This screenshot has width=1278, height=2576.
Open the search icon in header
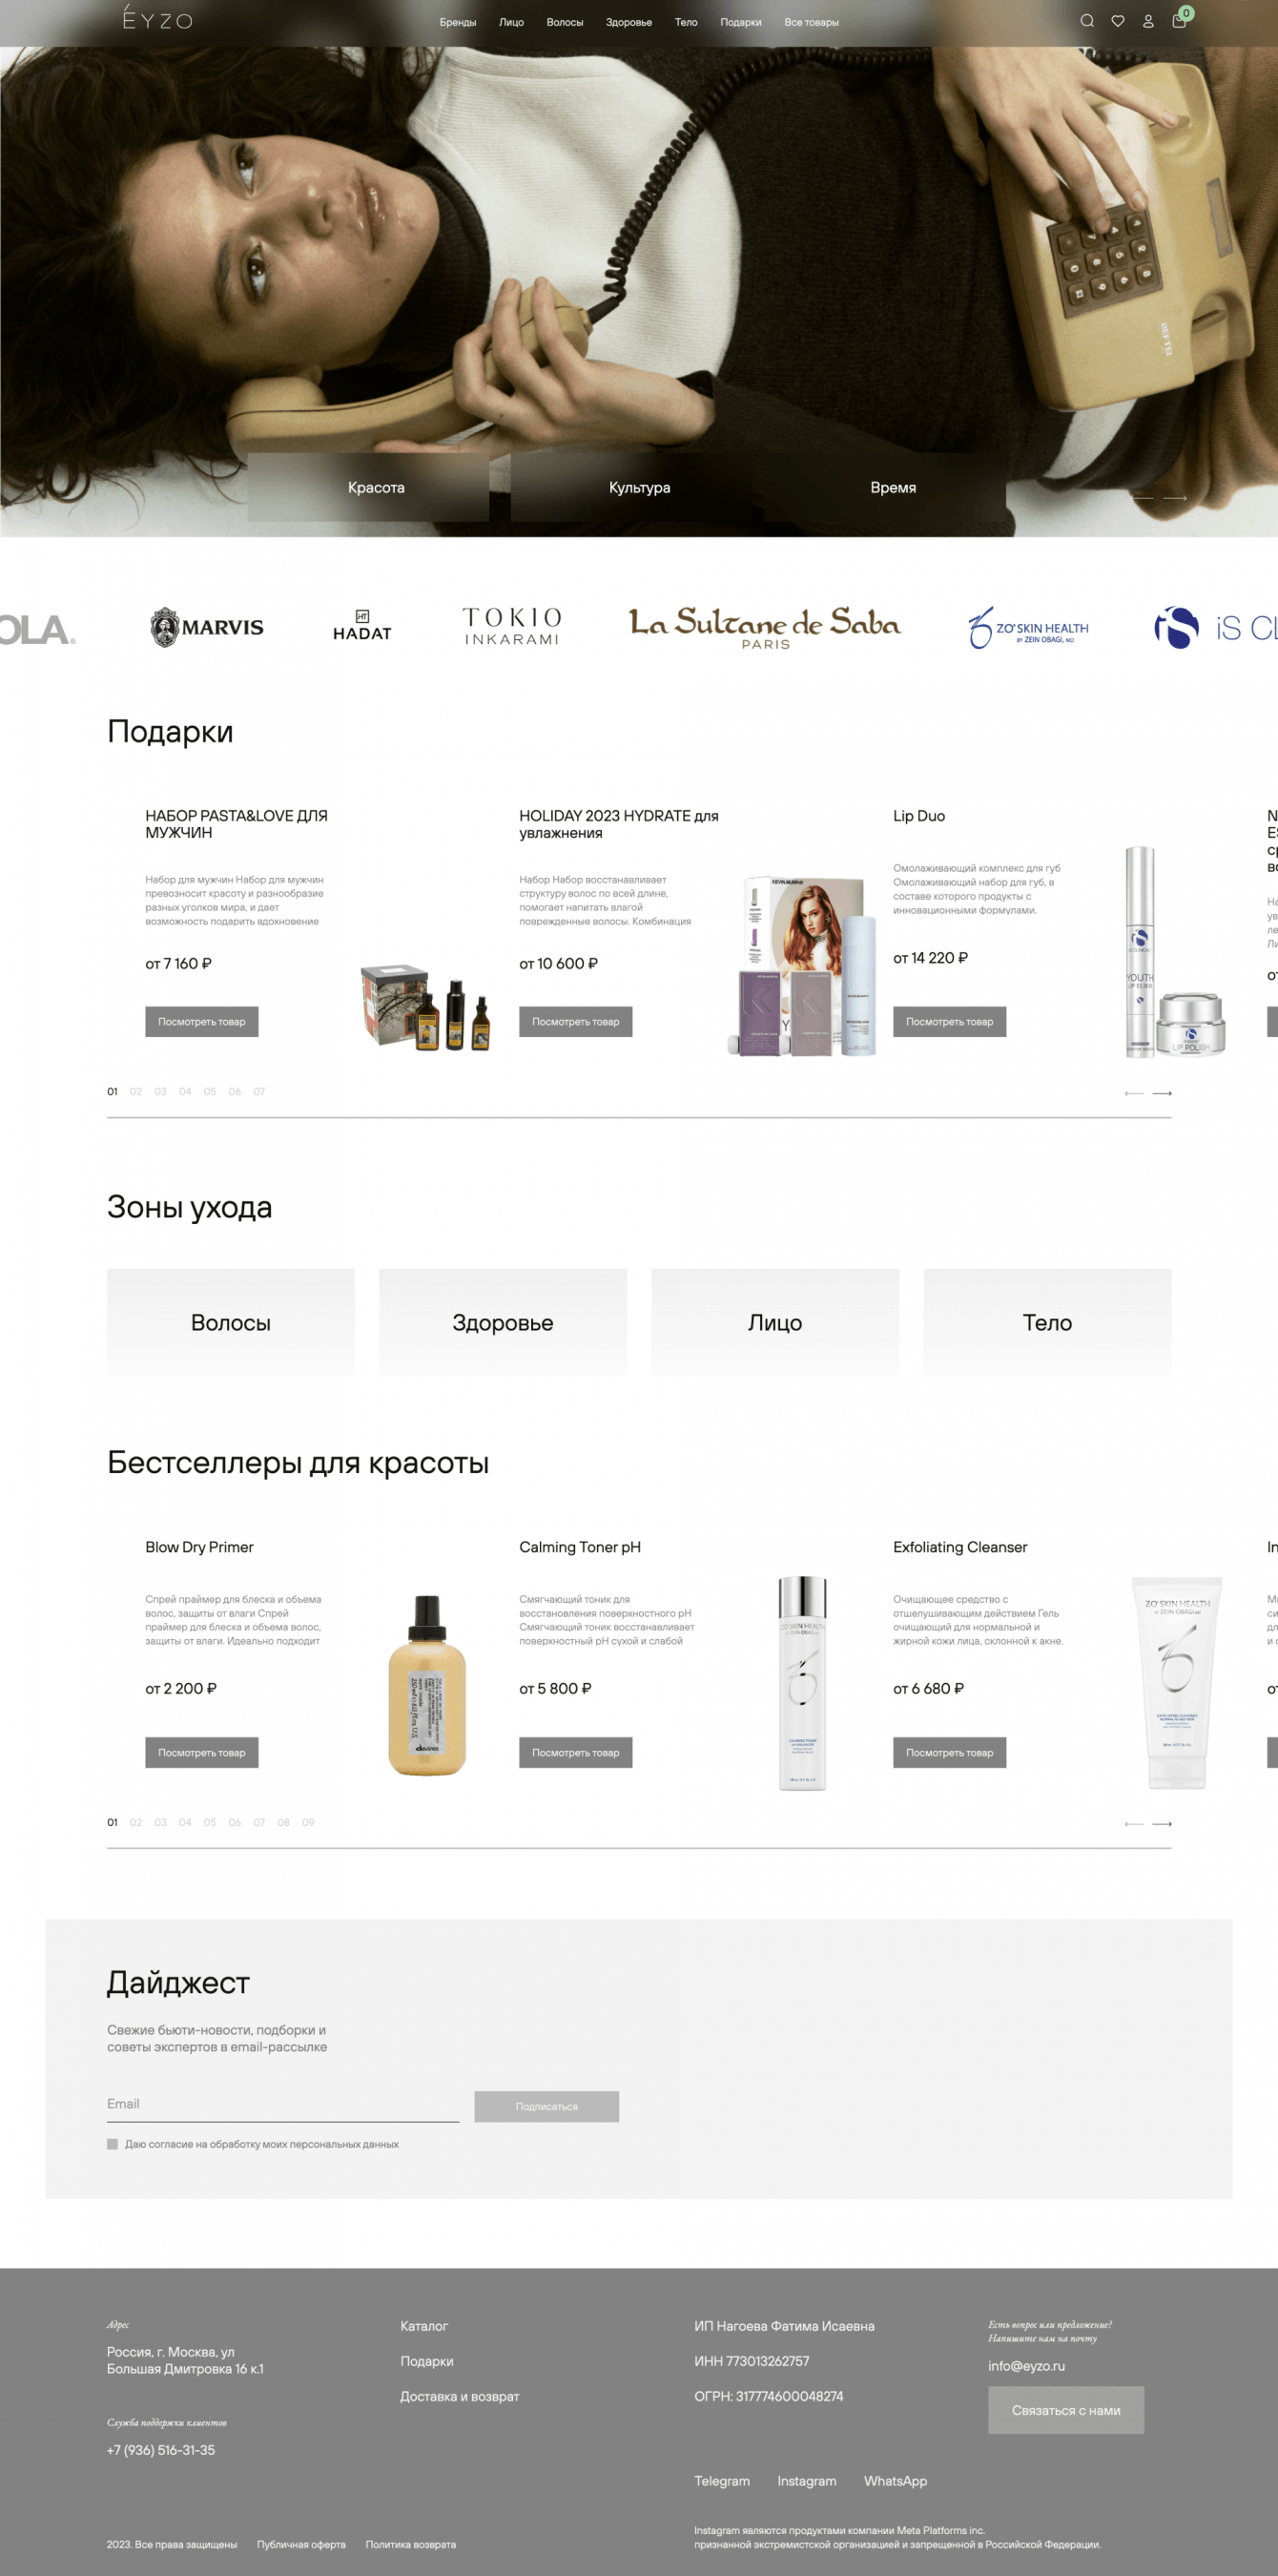1087,21
